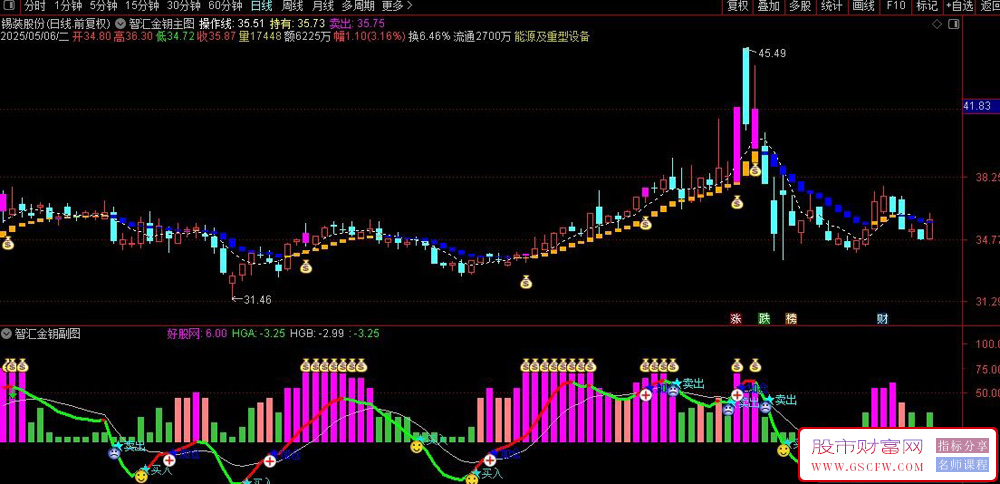Click the 持有: 35.73 value
Viewport: 1000px width, 484px height.
(298, 24)
